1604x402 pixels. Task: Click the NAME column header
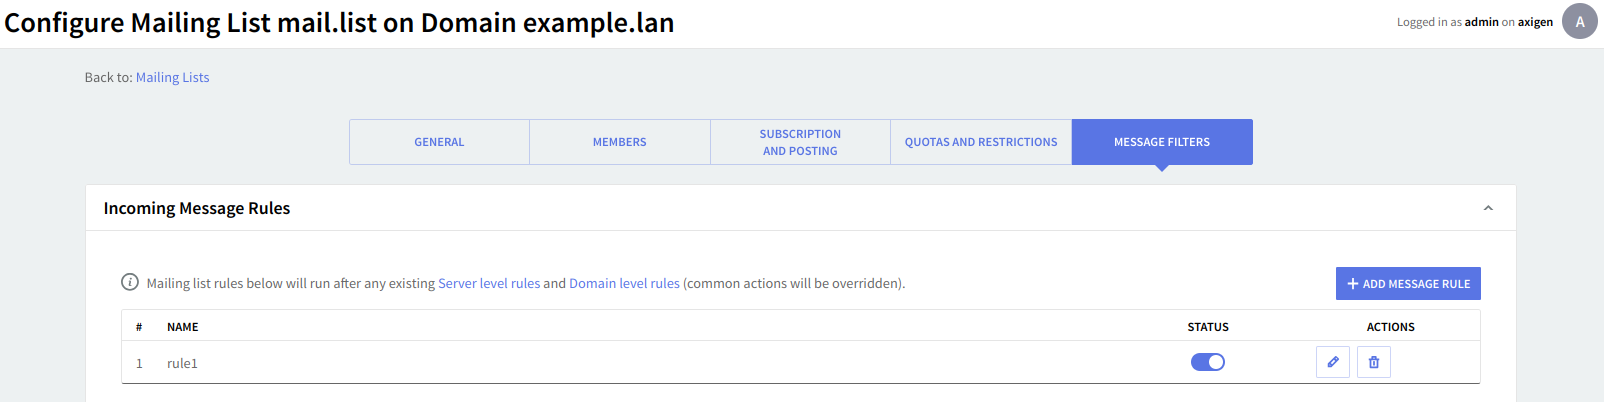pos(183,327)
